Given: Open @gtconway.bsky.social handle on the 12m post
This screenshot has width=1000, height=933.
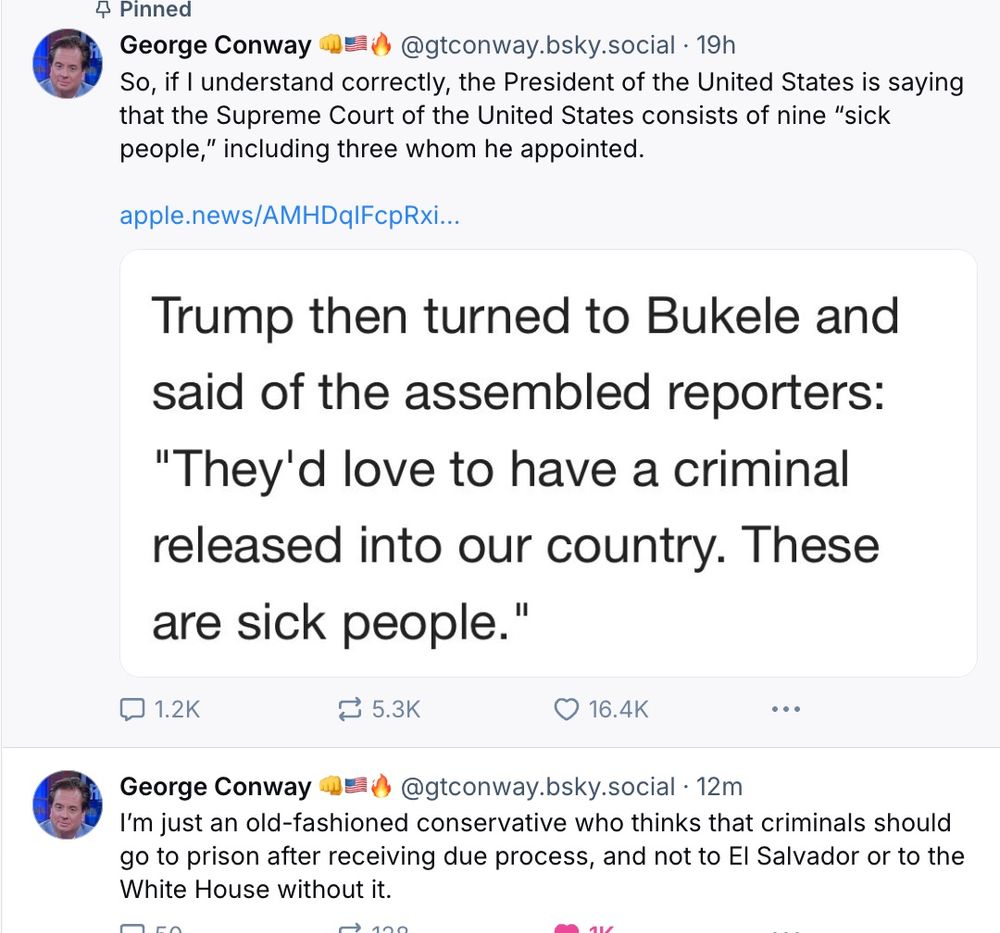Looking at the screenshot, I should click(537, 786).
